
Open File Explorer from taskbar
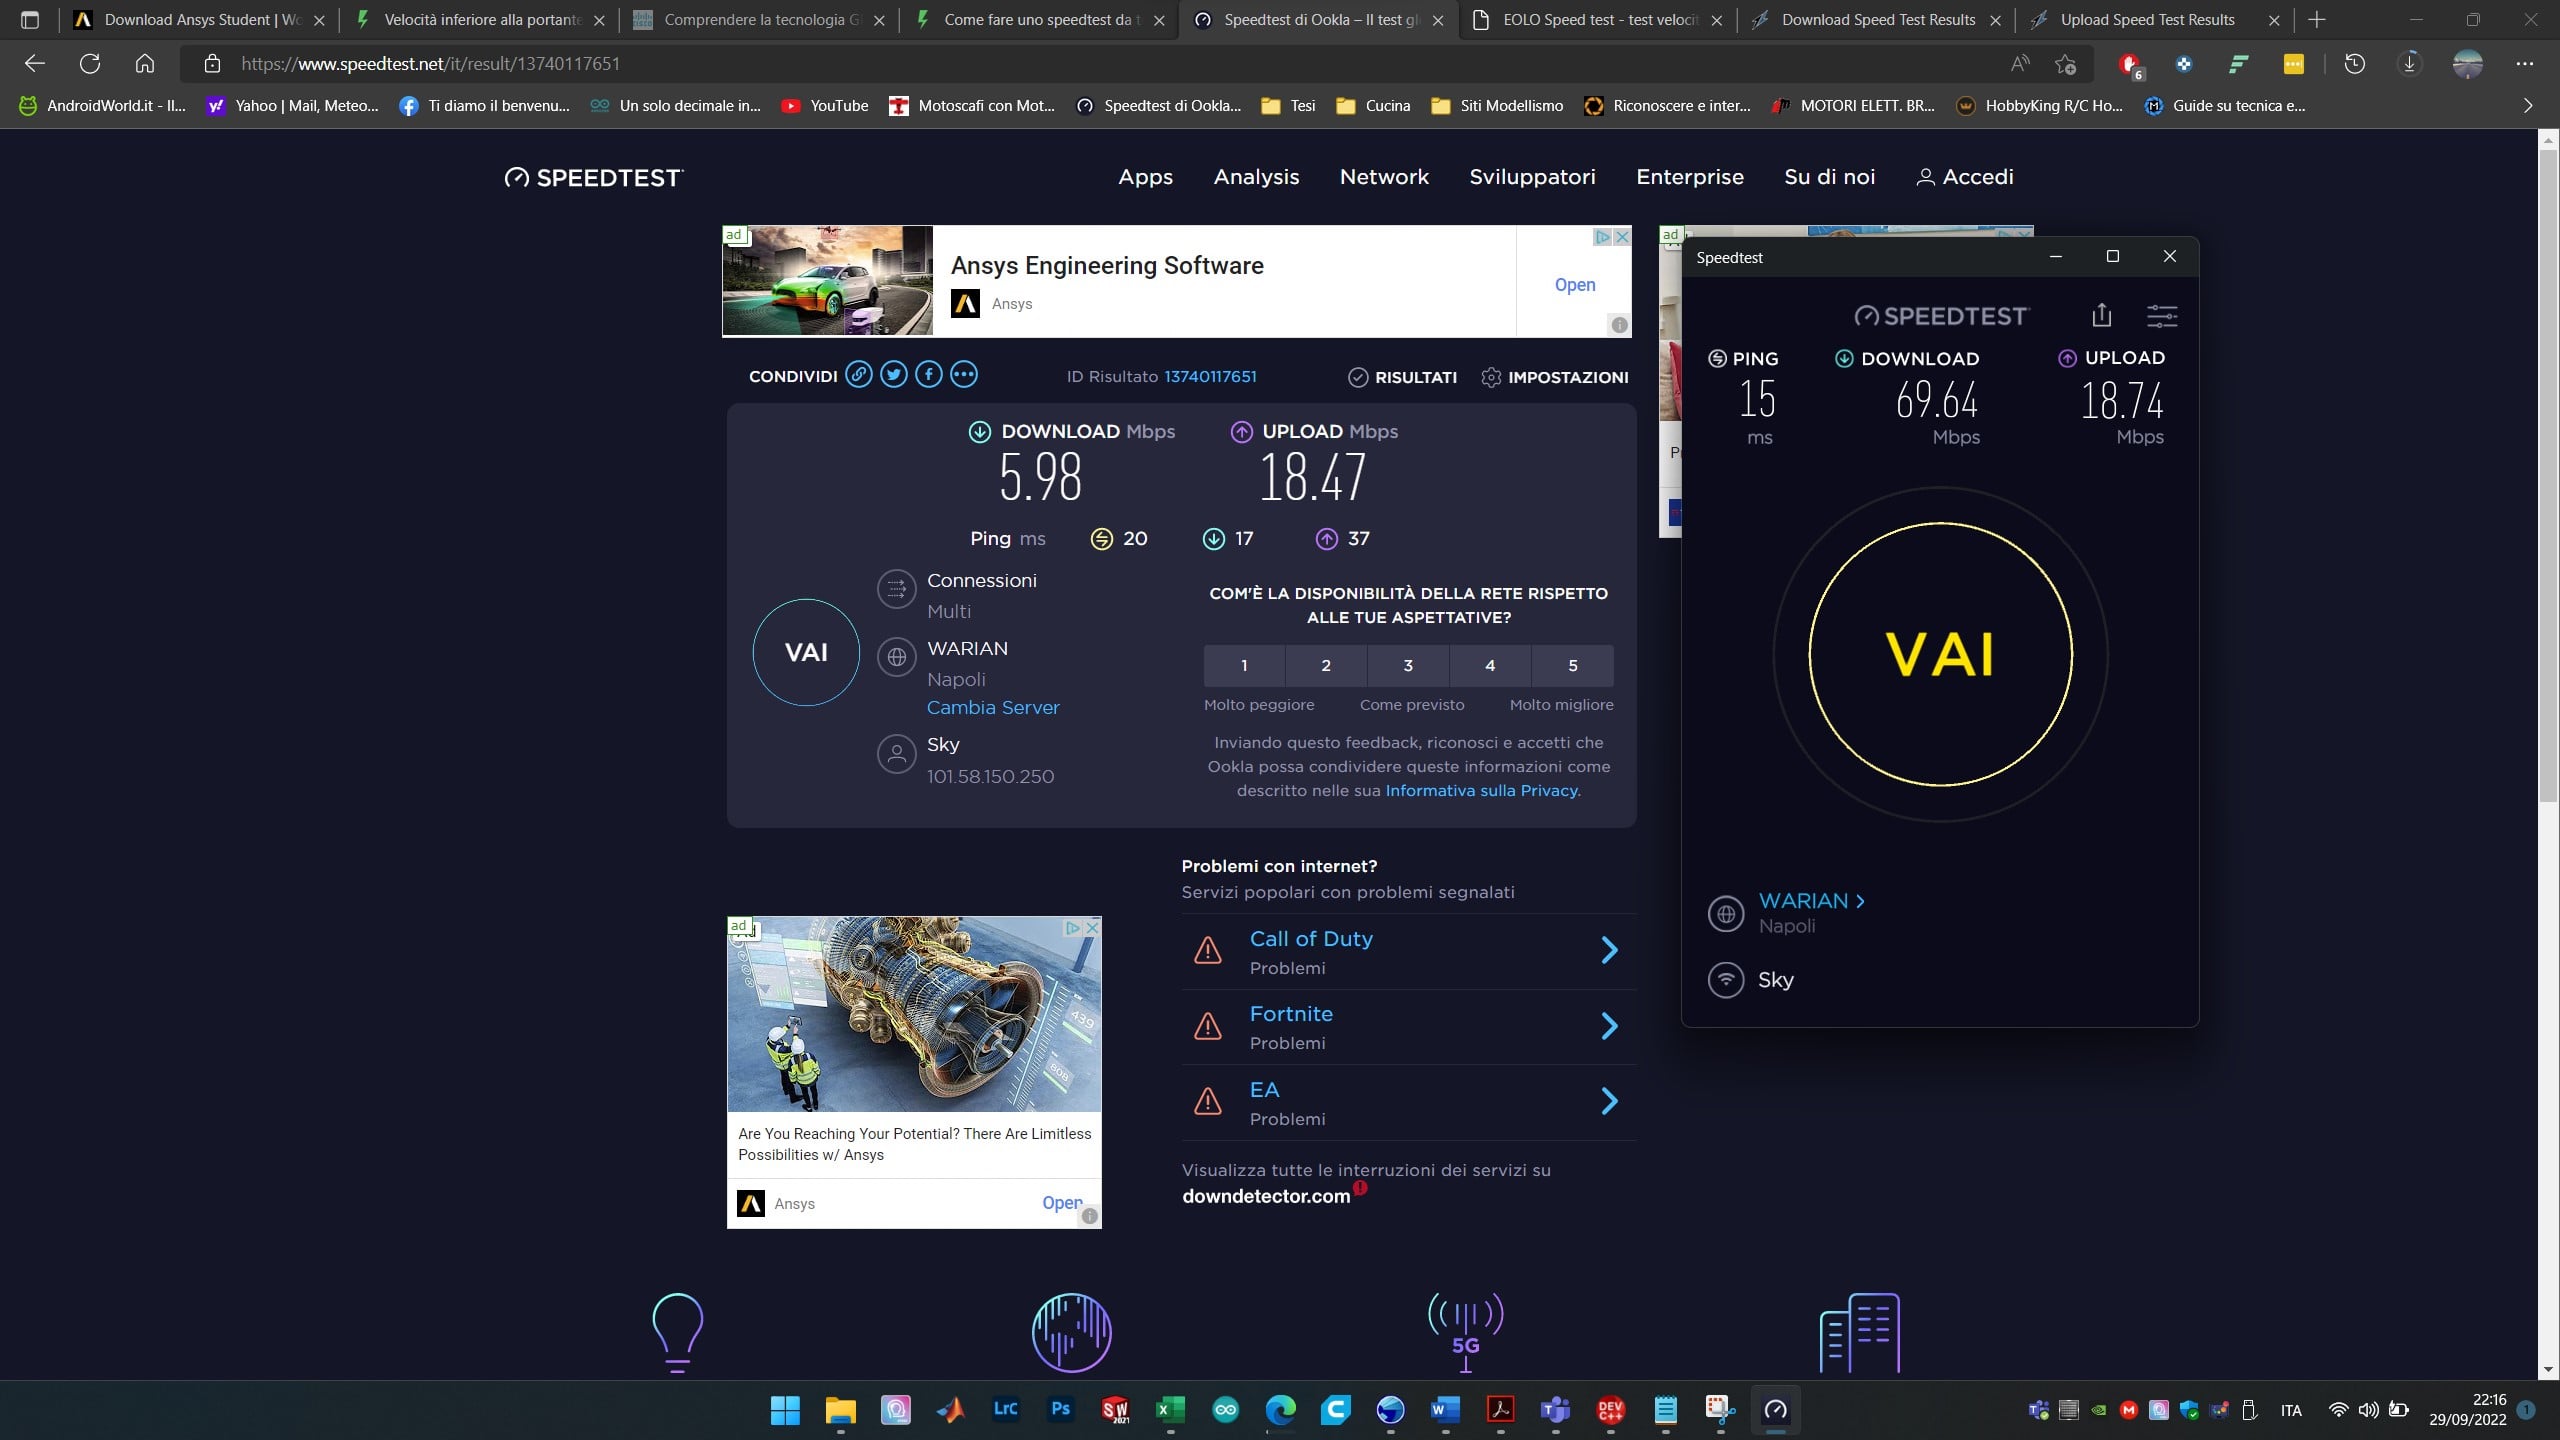(x=840, y=1410)
